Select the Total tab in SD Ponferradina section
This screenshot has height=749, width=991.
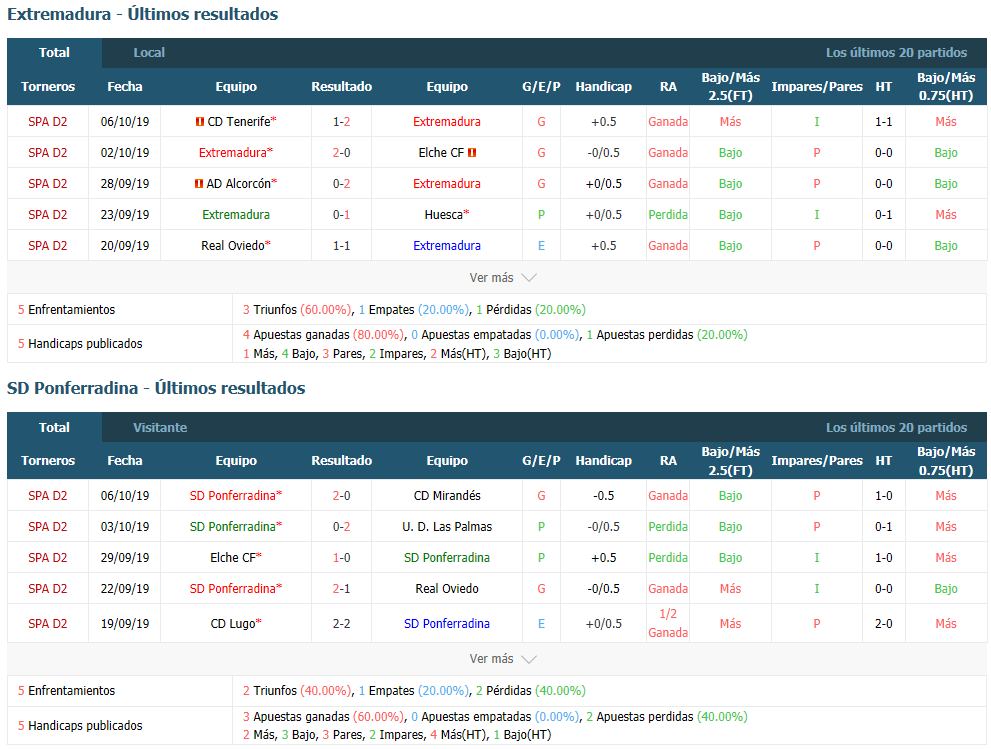(x=54, y=428)
